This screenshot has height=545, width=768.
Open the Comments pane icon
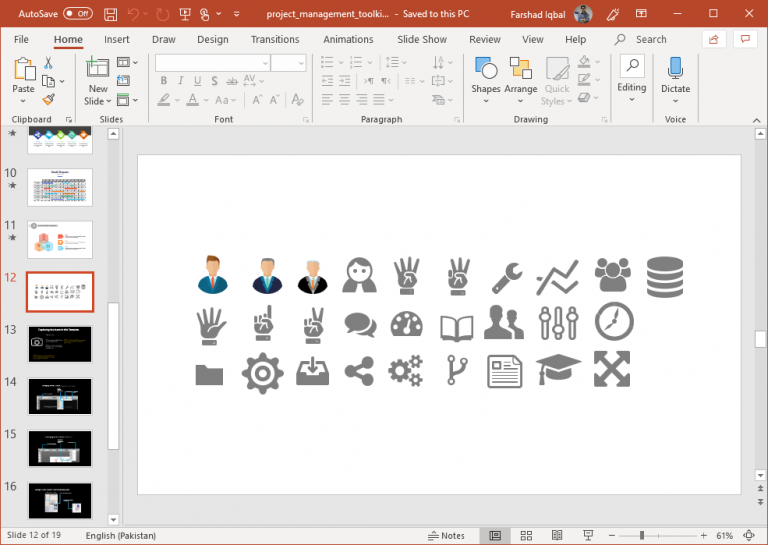(745, 39)
